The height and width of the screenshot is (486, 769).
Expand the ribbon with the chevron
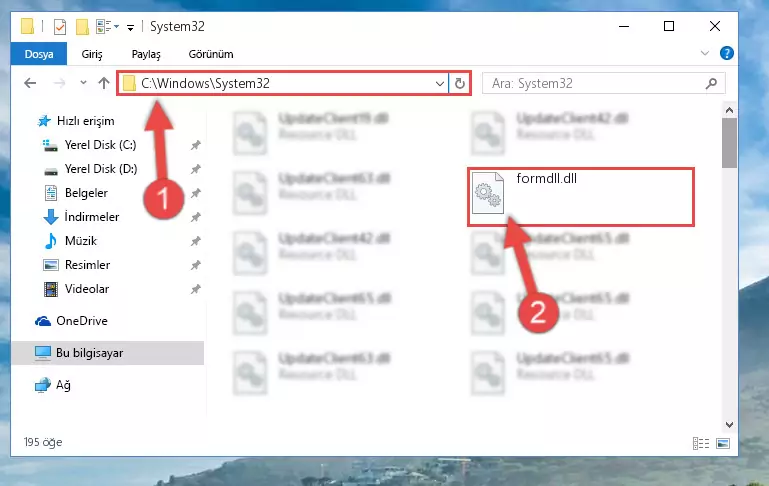tap(705, 53)
